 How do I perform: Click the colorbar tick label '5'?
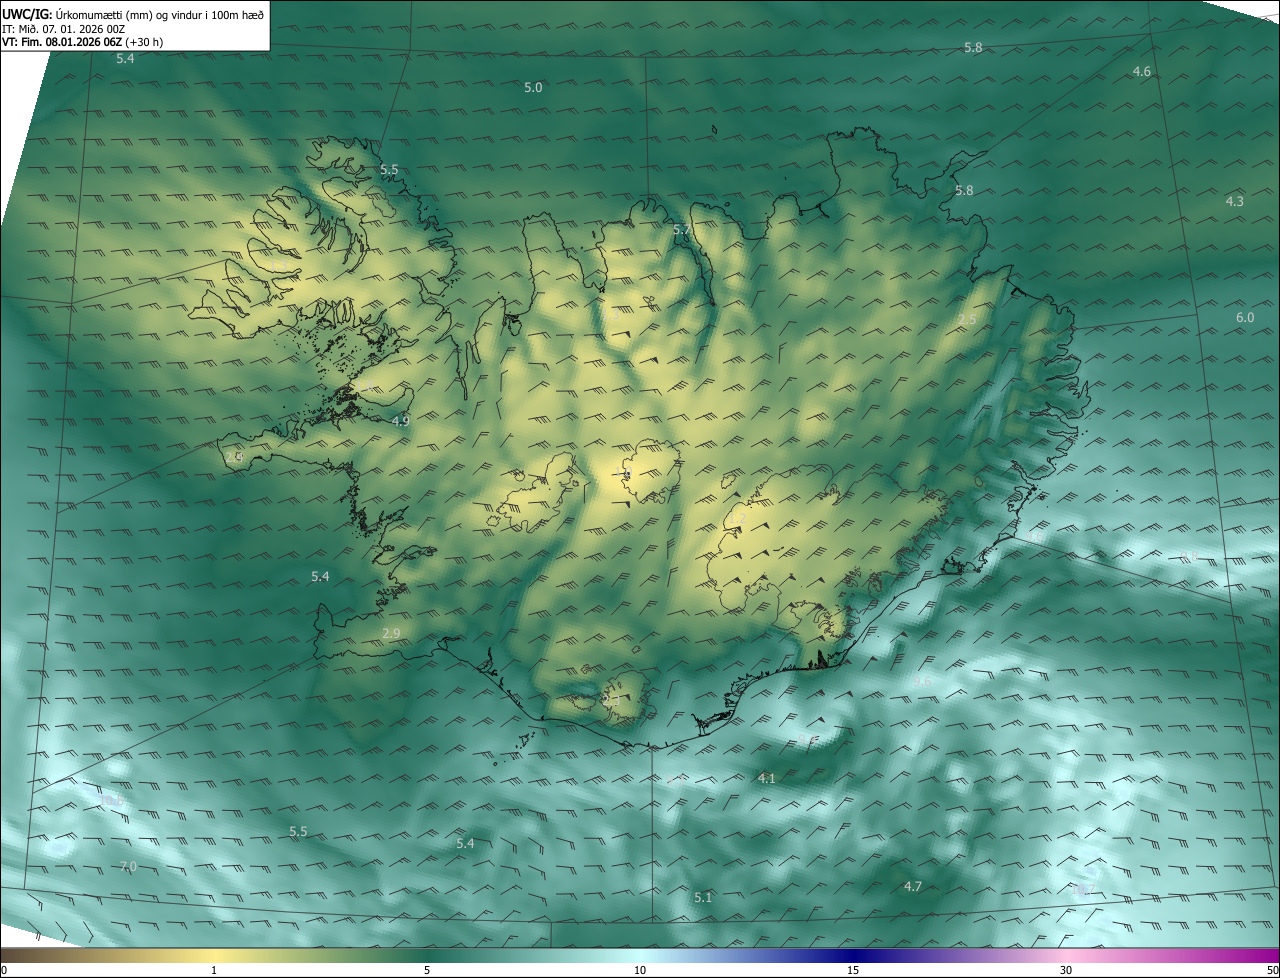(427, 970)
